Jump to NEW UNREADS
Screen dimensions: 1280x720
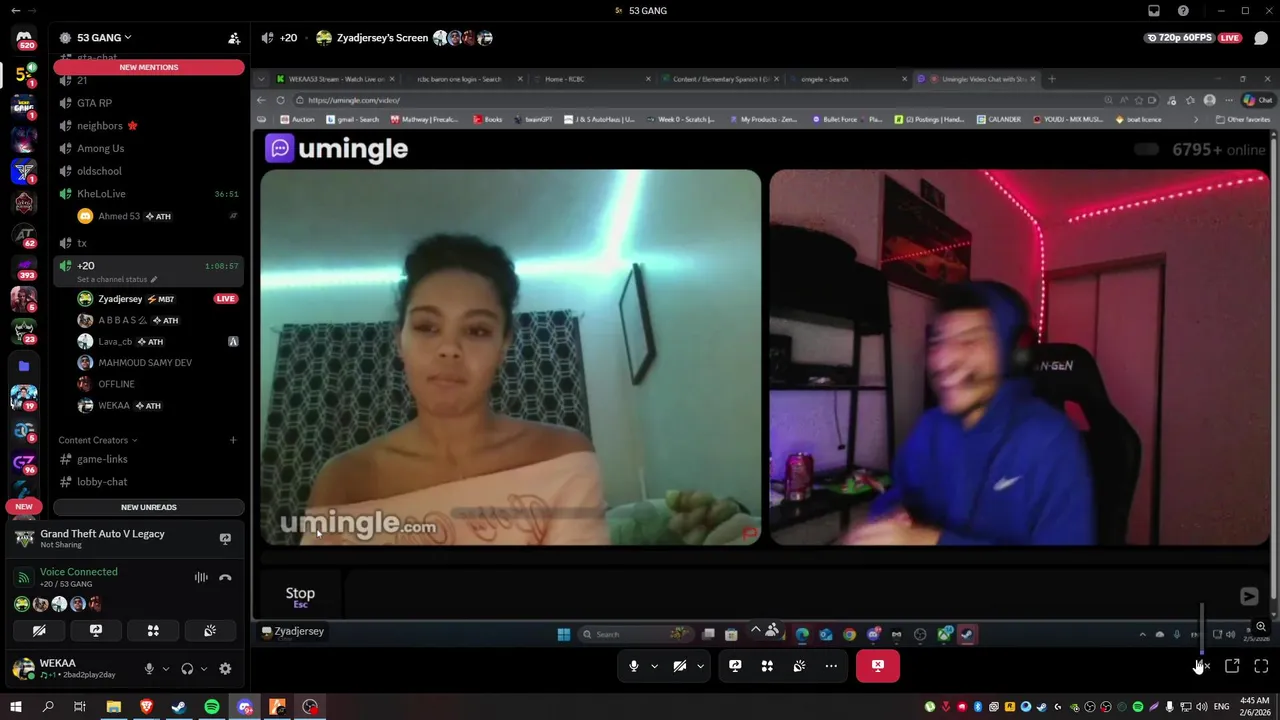149,507
